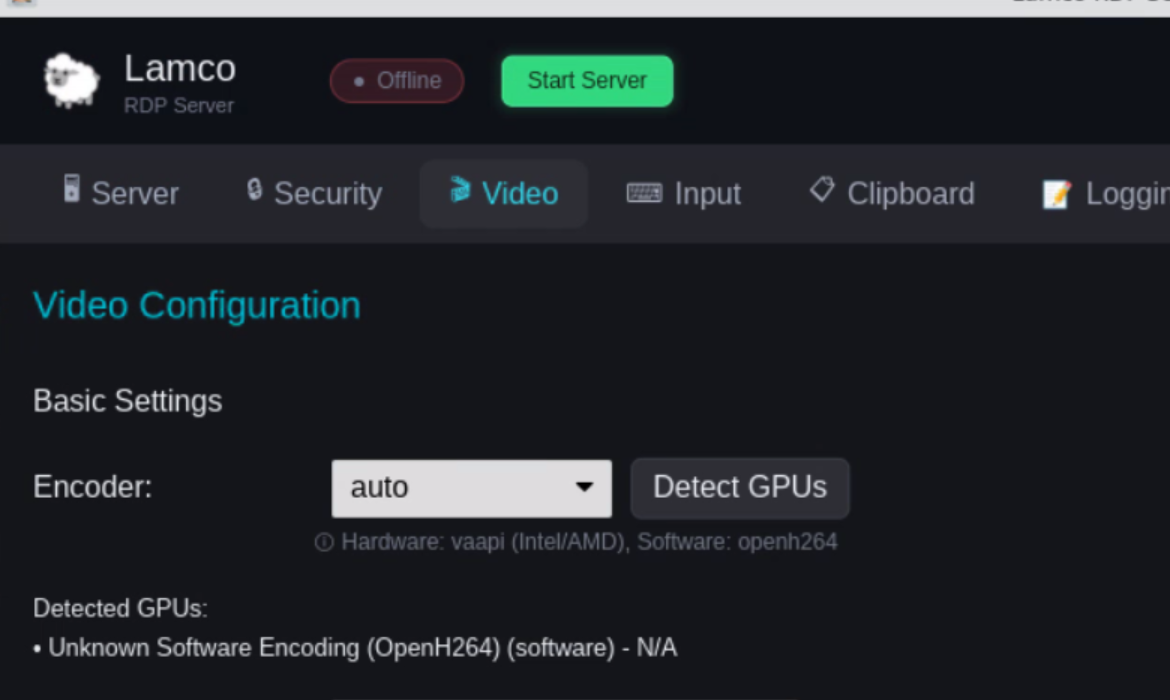Viewport: 1170px width, 700px height.
Task: Open the Encoder dropdown set to auto
Action: coord(472,488)
